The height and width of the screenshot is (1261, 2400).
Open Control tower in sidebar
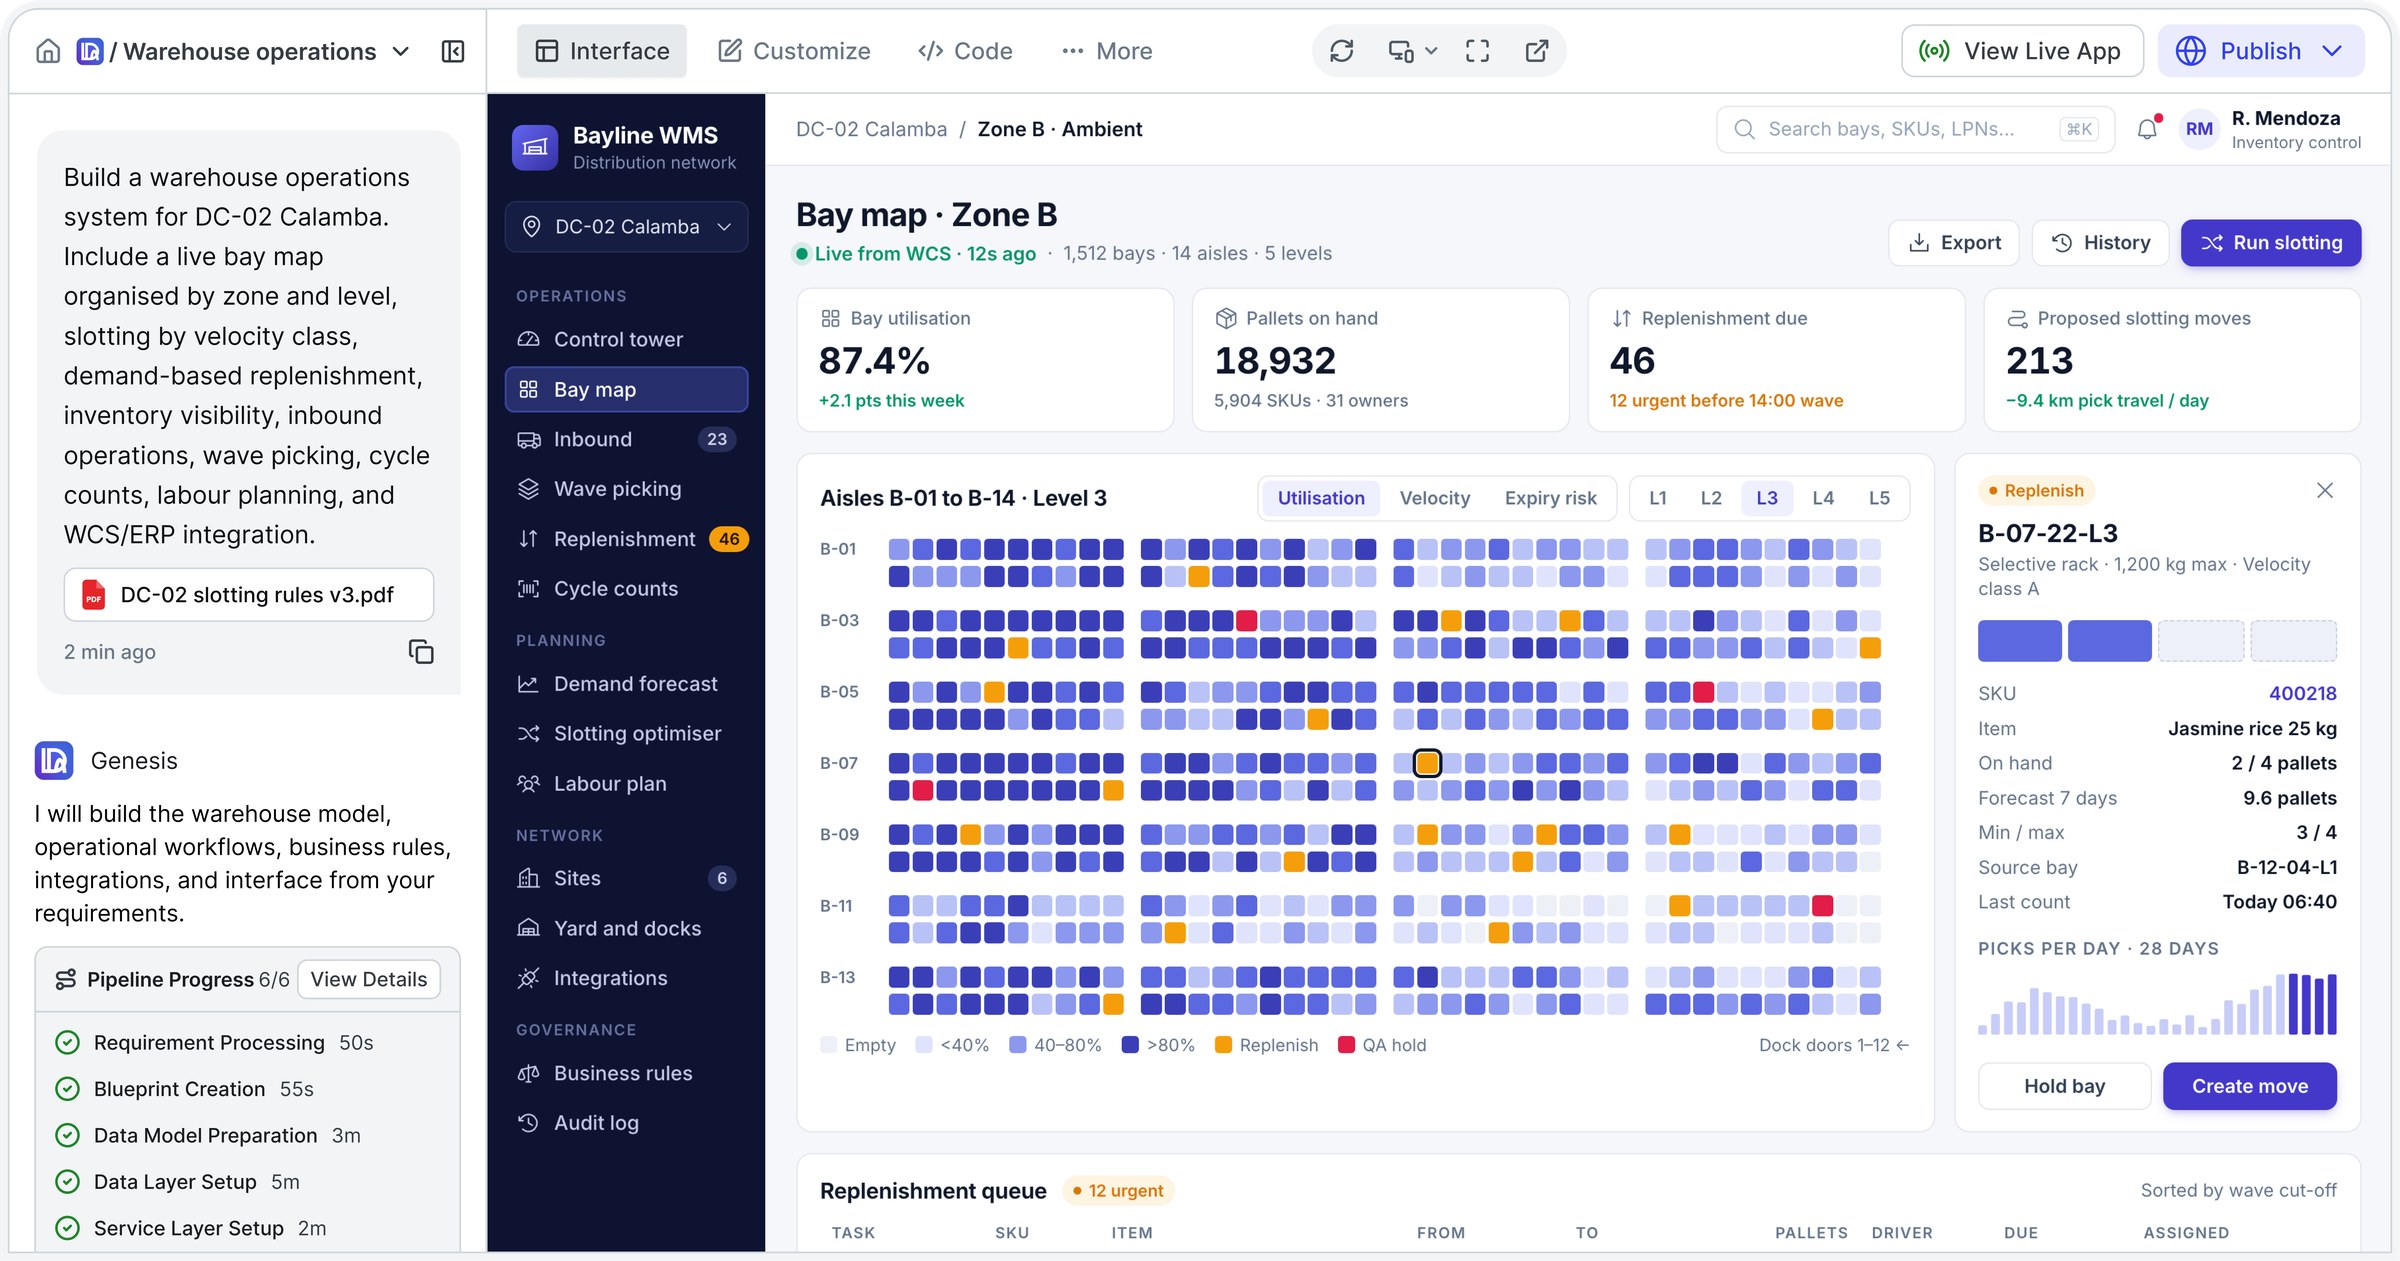tap(627, 339)
